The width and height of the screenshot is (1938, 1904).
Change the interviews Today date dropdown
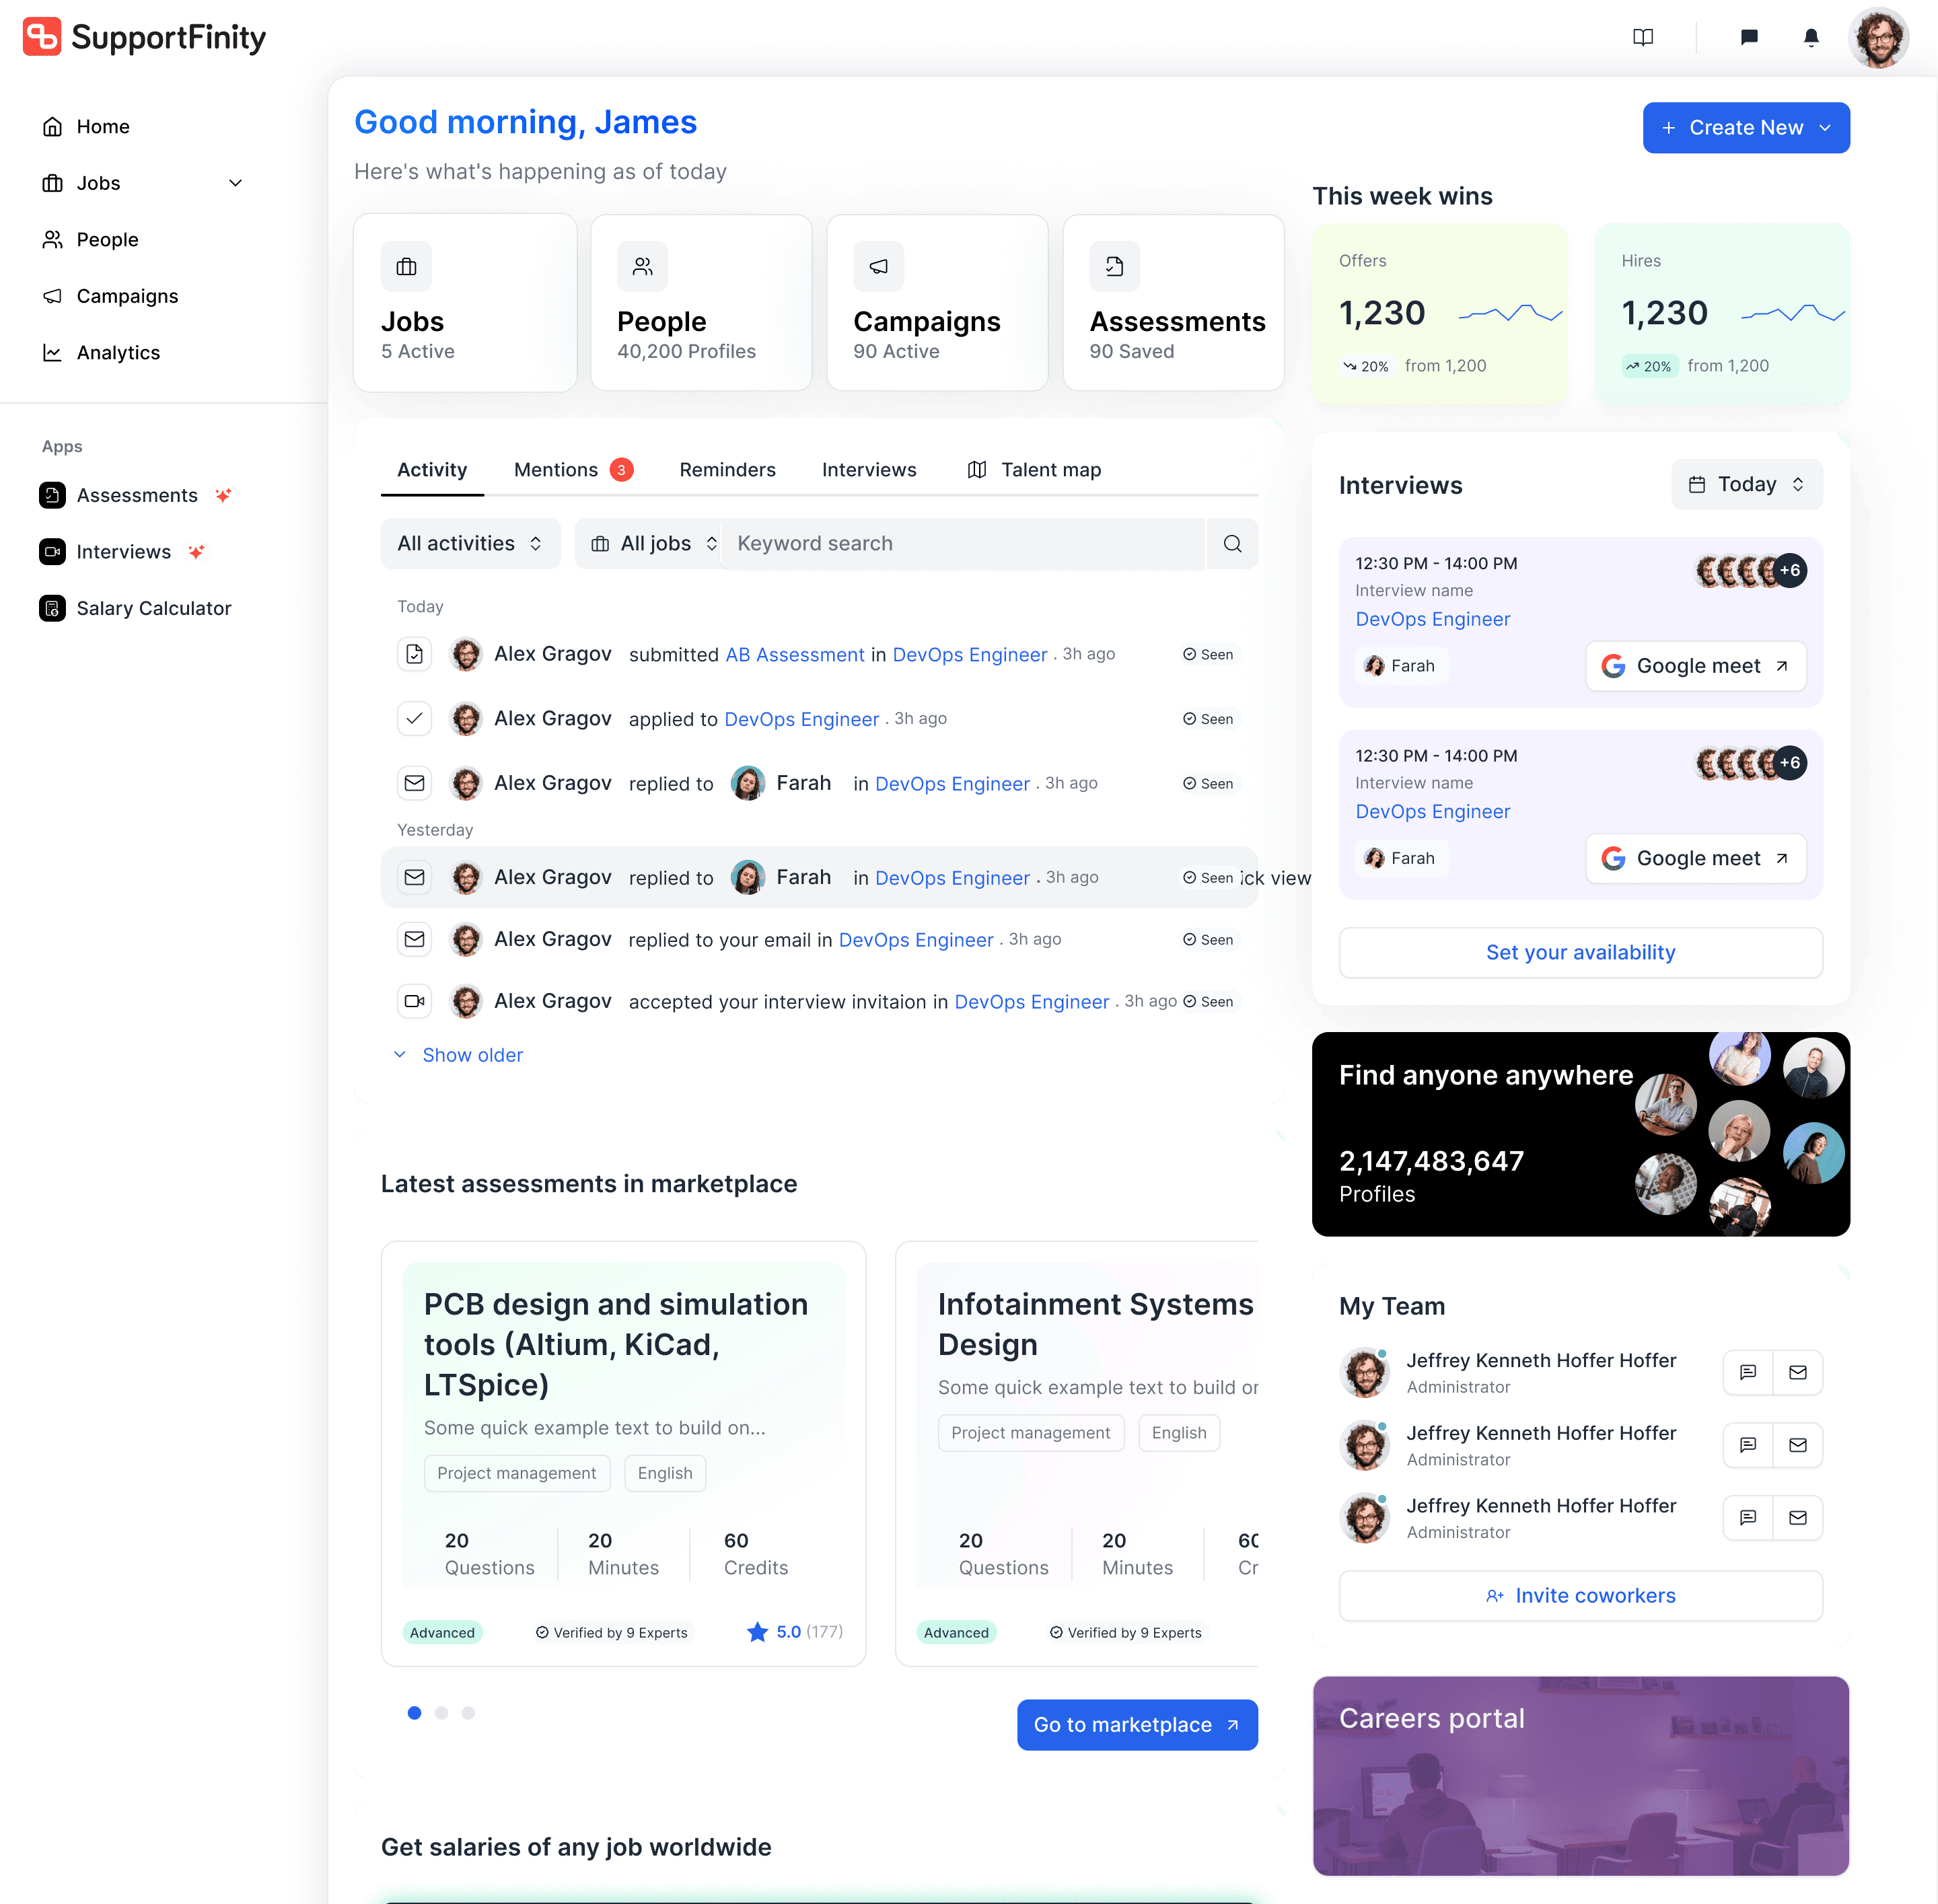[1746, 484]
